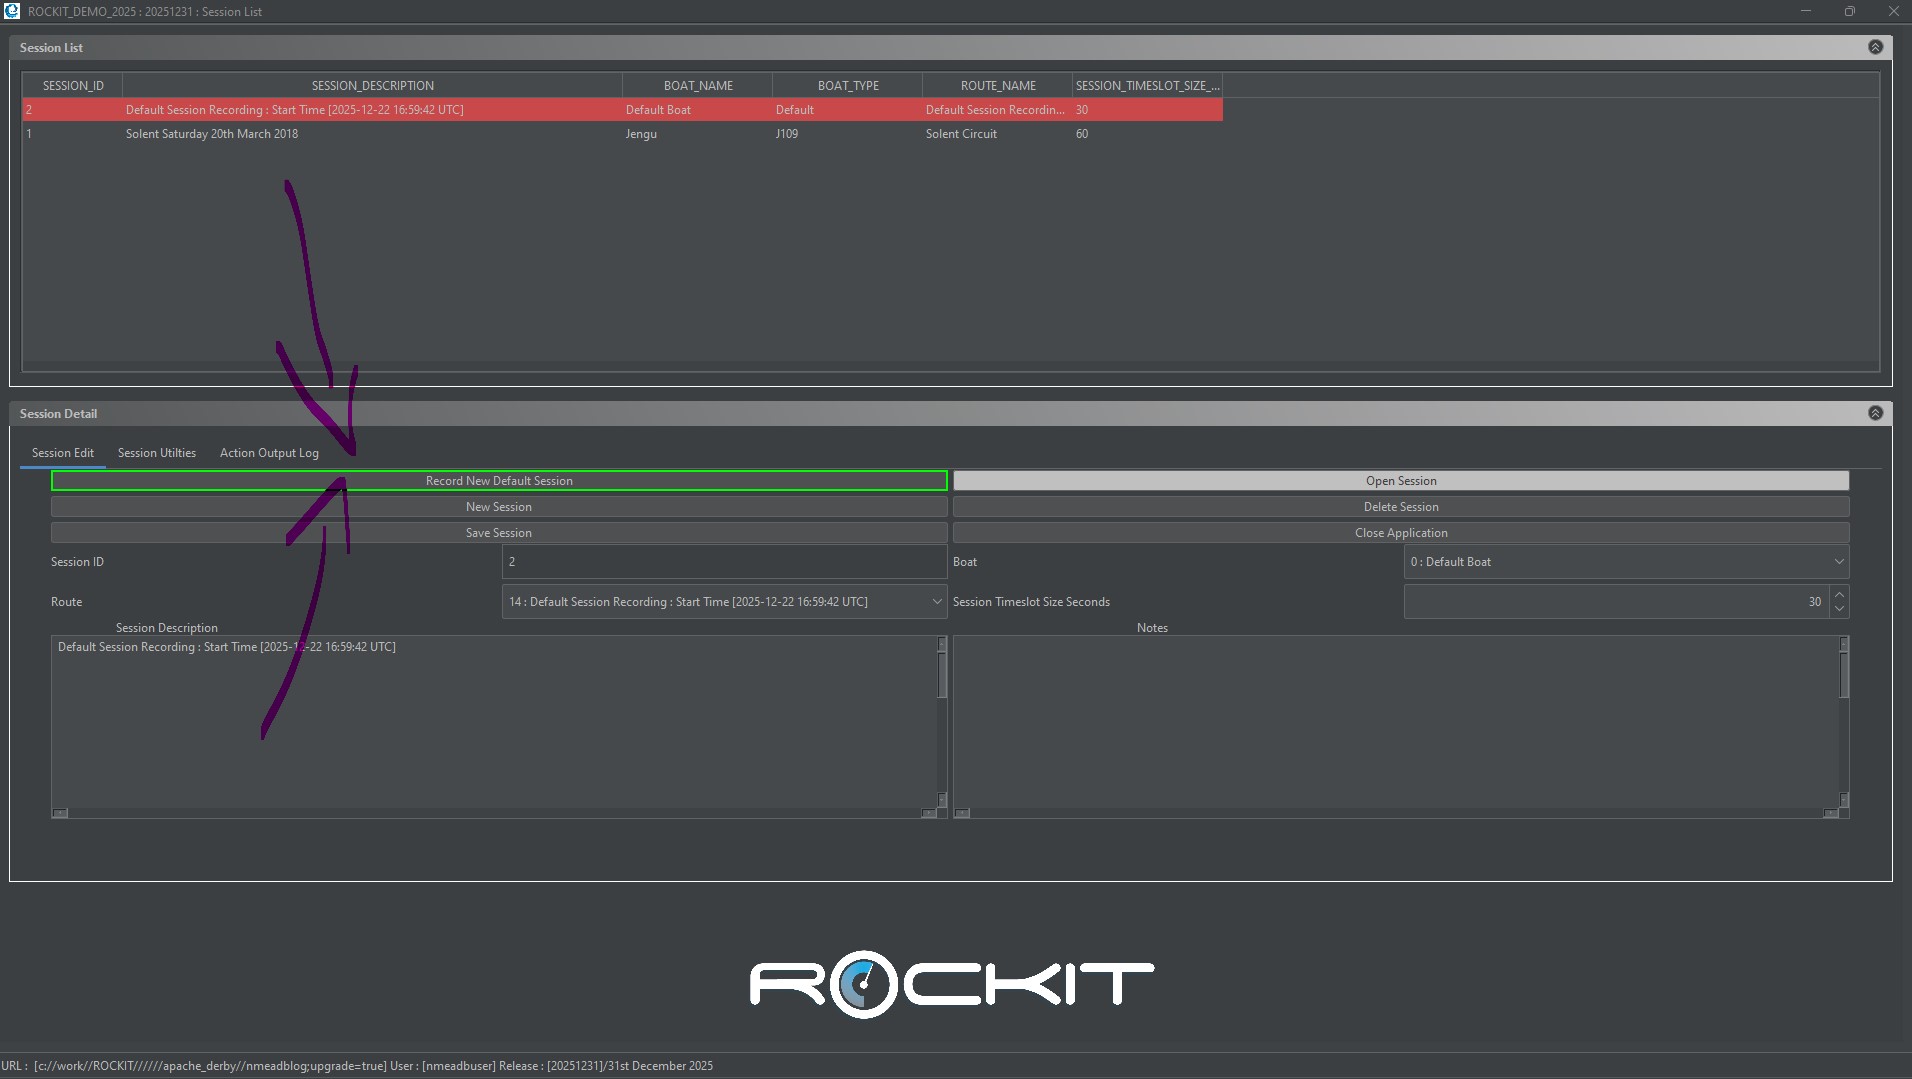Screen dimensions: 1912x1079
Task: Increase Session Timeslot Size value
Action: (x=1839, y=595)
